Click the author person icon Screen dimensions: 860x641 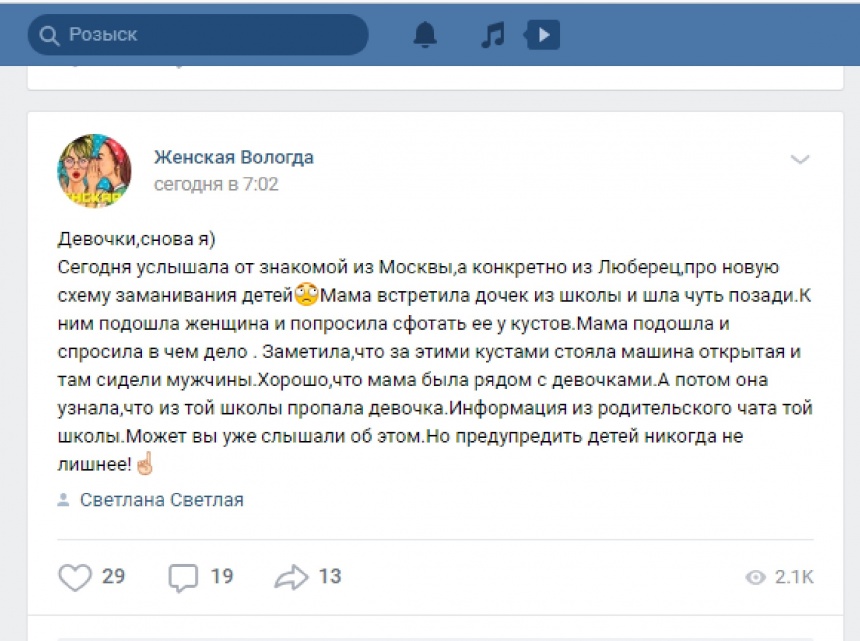coord(64,500)
